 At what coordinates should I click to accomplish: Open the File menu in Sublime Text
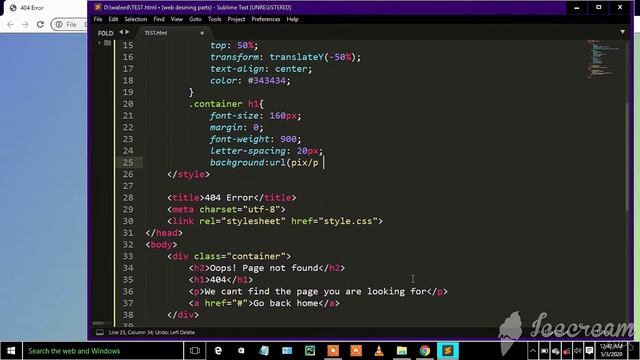tap(98, 19)
